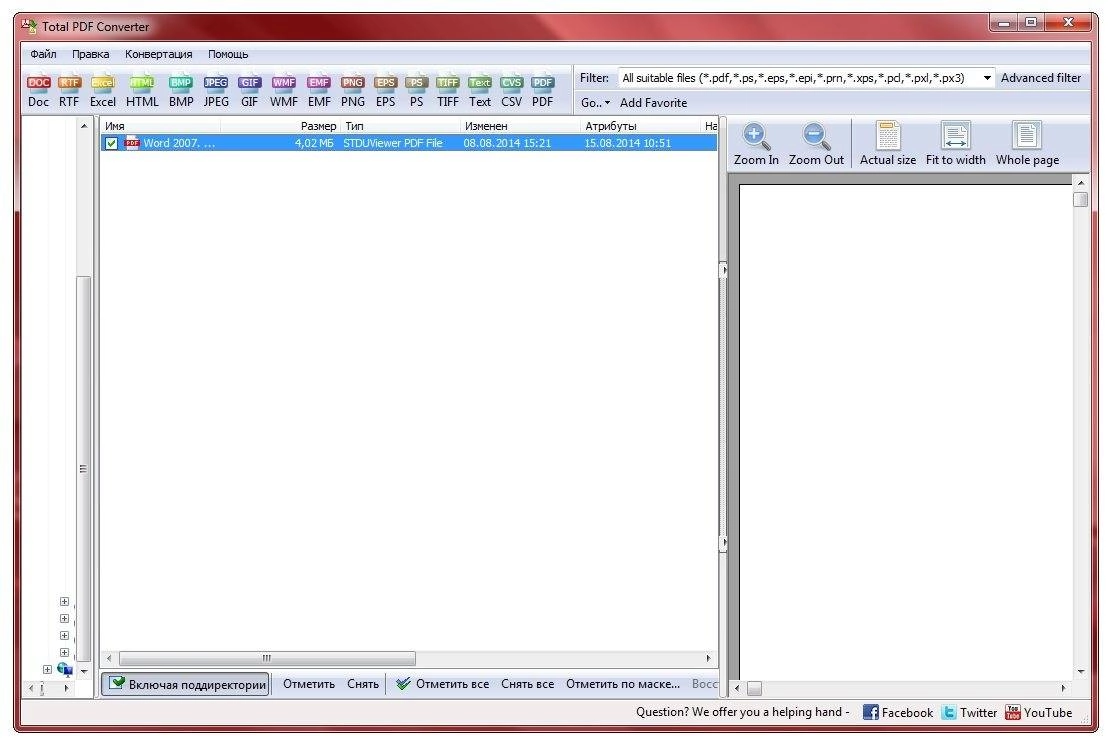Open the Правка menu

point(90,54)
